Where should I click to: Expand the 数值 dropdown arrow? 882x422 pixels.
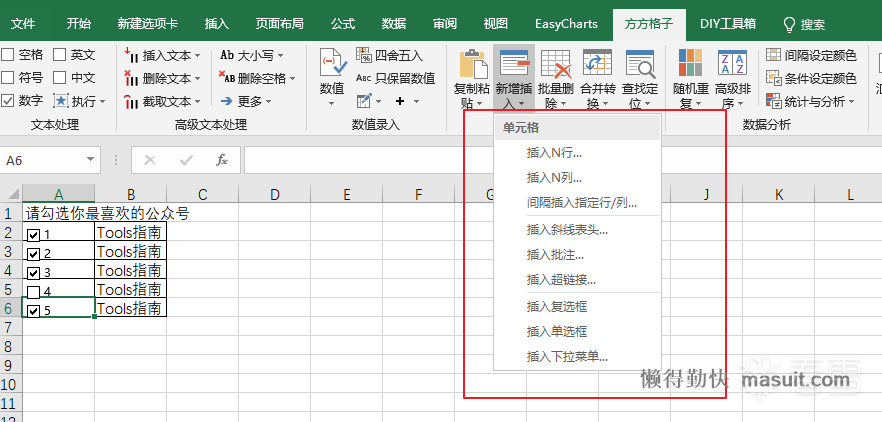coord(332,104)
